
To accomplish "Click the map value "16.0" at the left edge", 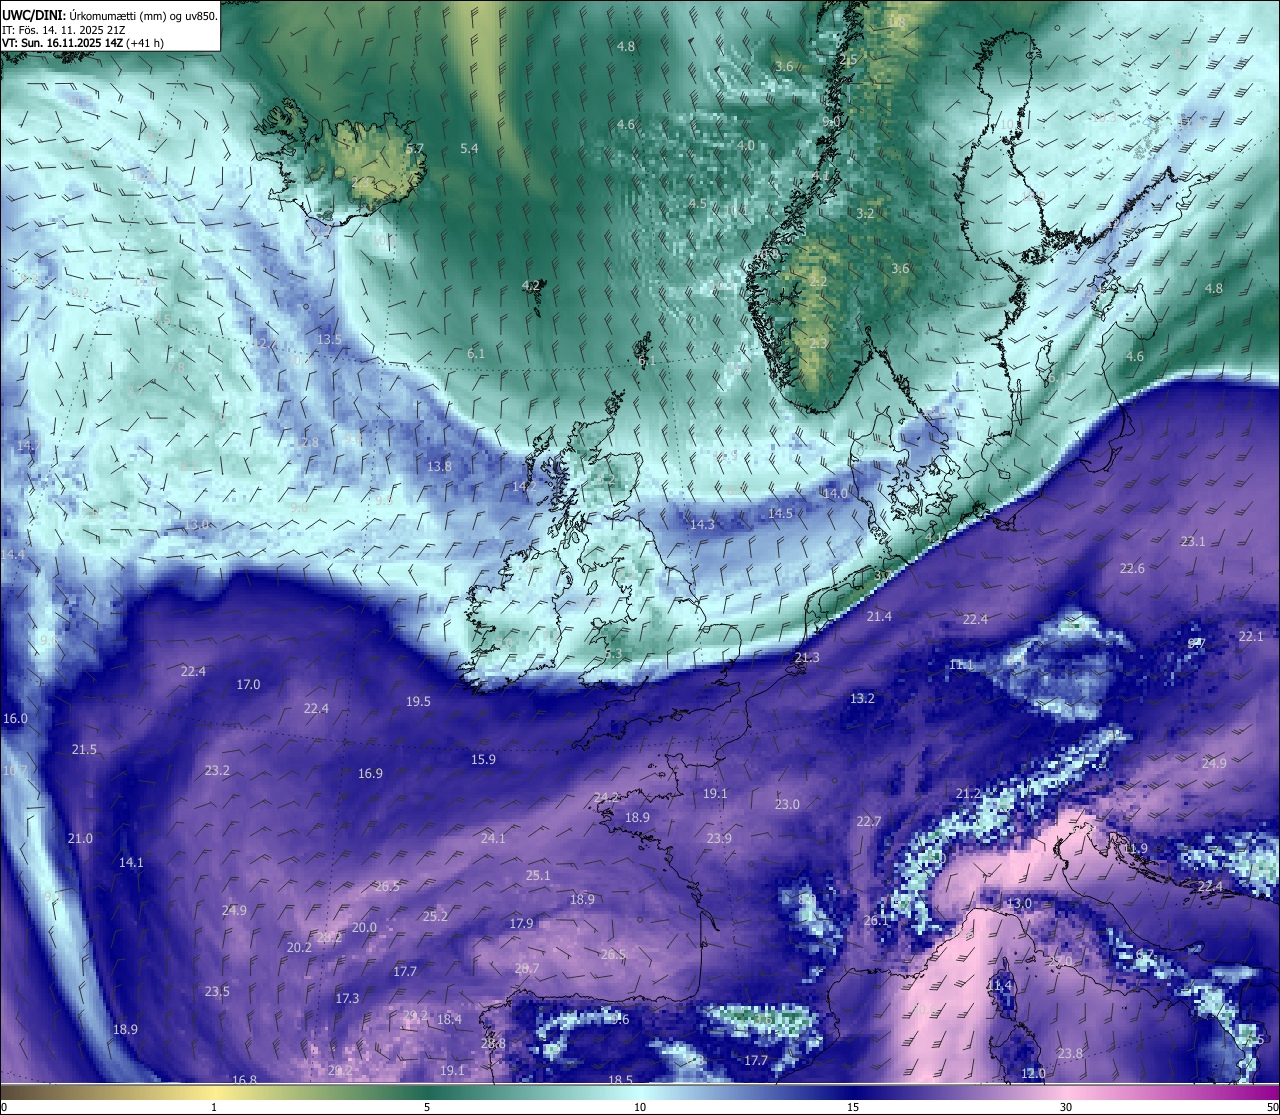I will pyautogui.click(x=16, y=718).
